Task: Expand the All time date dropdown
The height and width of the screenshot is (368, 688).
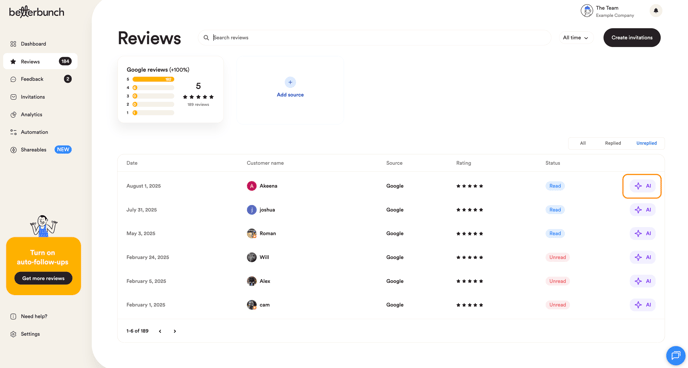Action: 575,38
